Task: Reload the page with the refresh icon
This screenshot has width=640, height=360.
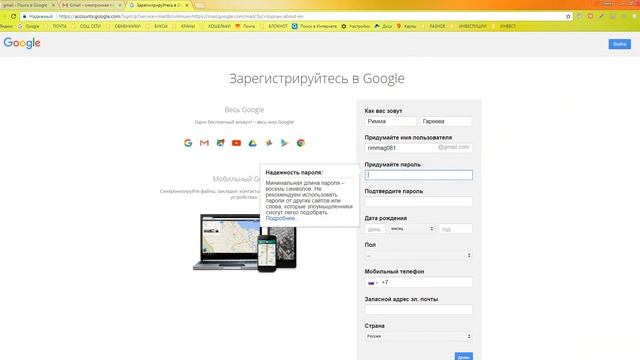Action: (x=13, y=16)
